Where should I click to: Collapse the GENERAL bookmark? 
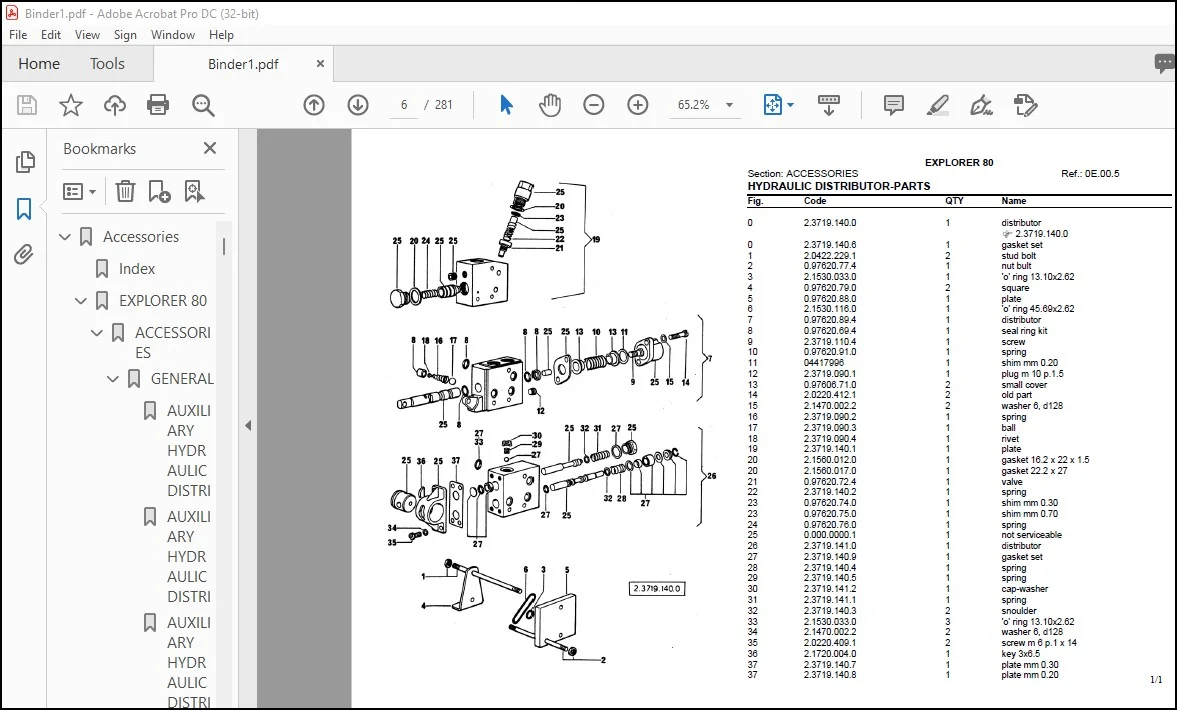(113, 379)
